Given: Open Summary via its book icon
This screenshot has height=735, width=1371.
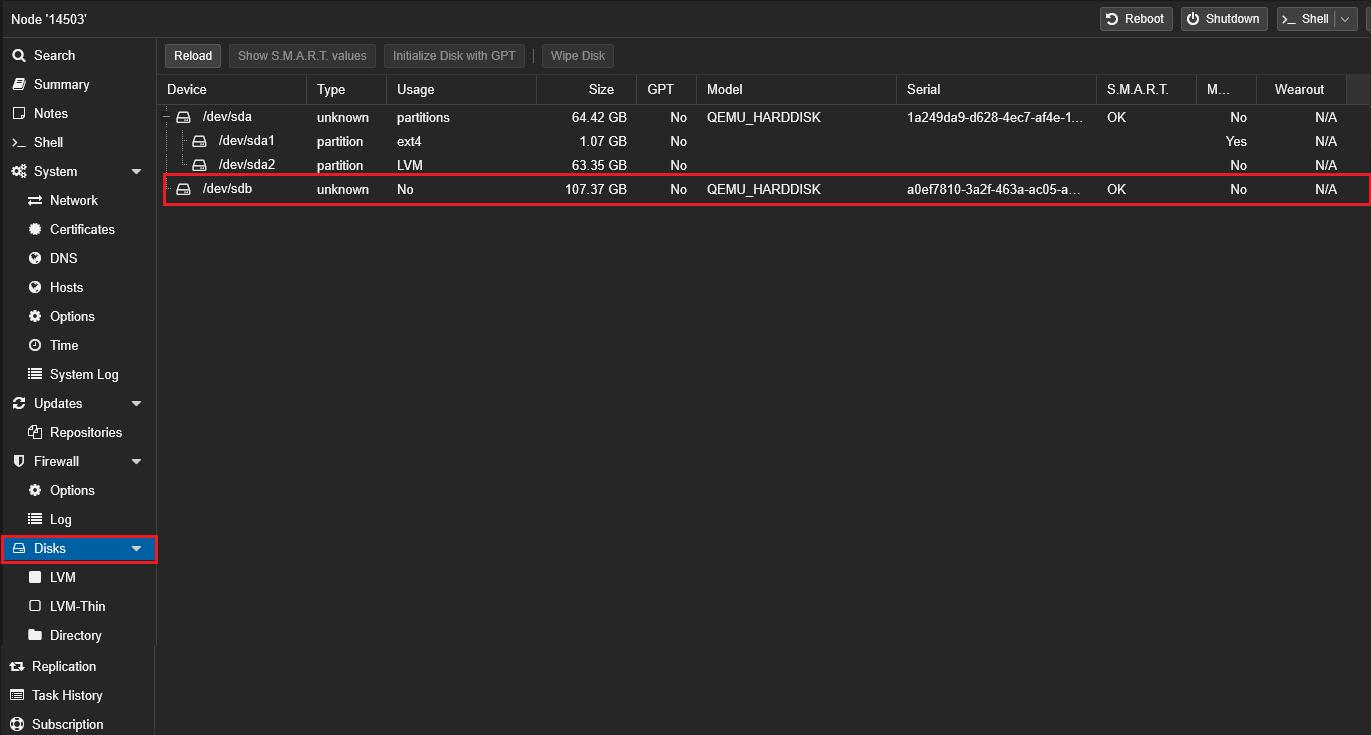Looking at the screenshot, I should [x=18, y=85].
